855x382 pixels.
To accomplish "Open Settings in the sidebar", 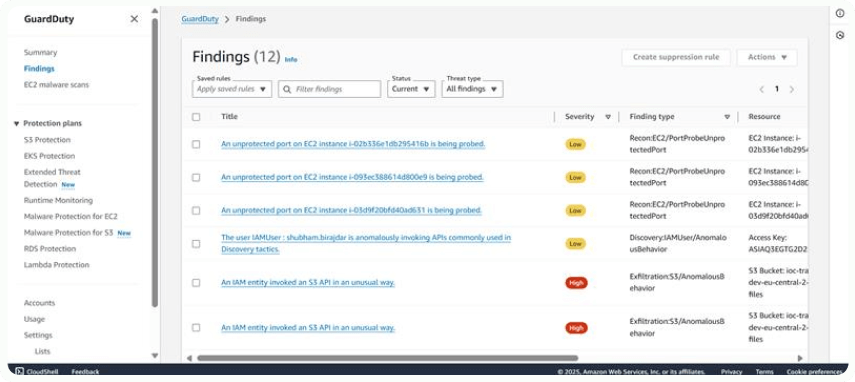I will coord(38,335).
